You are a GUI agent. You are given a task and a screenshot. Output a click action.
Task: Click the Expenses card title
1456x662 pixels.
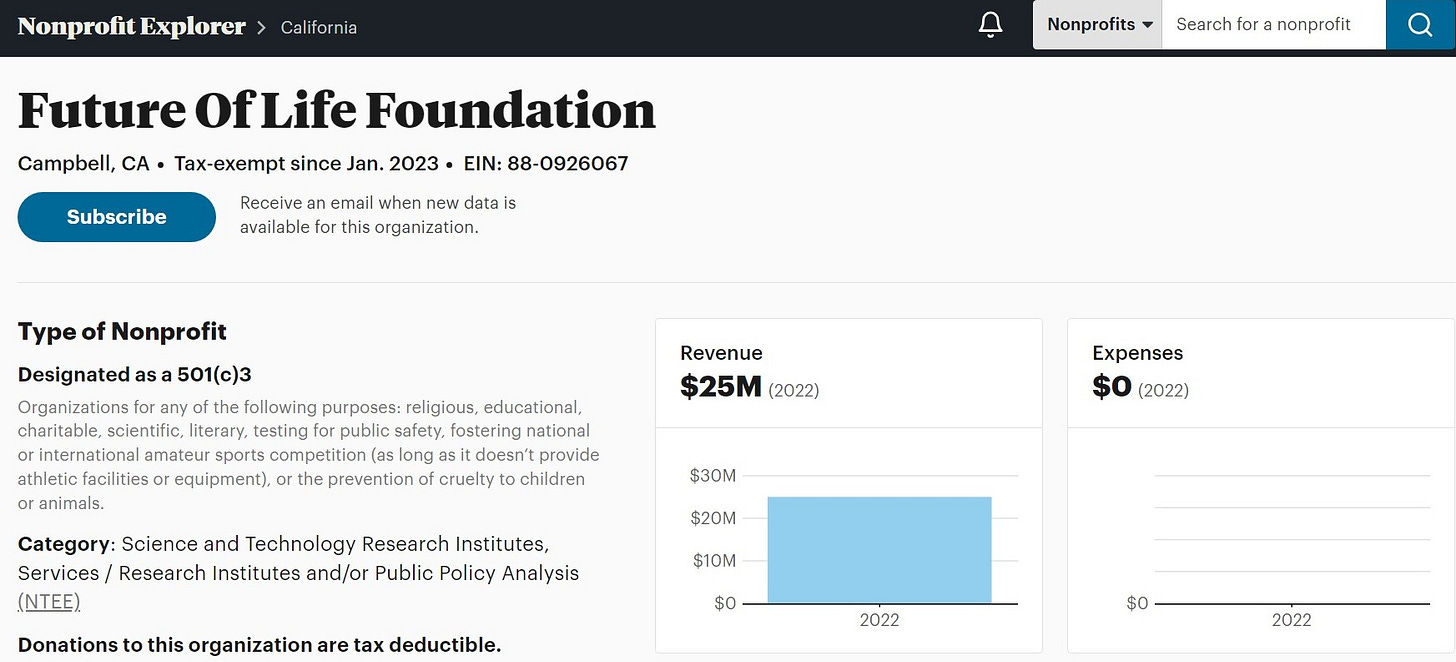1138,353
